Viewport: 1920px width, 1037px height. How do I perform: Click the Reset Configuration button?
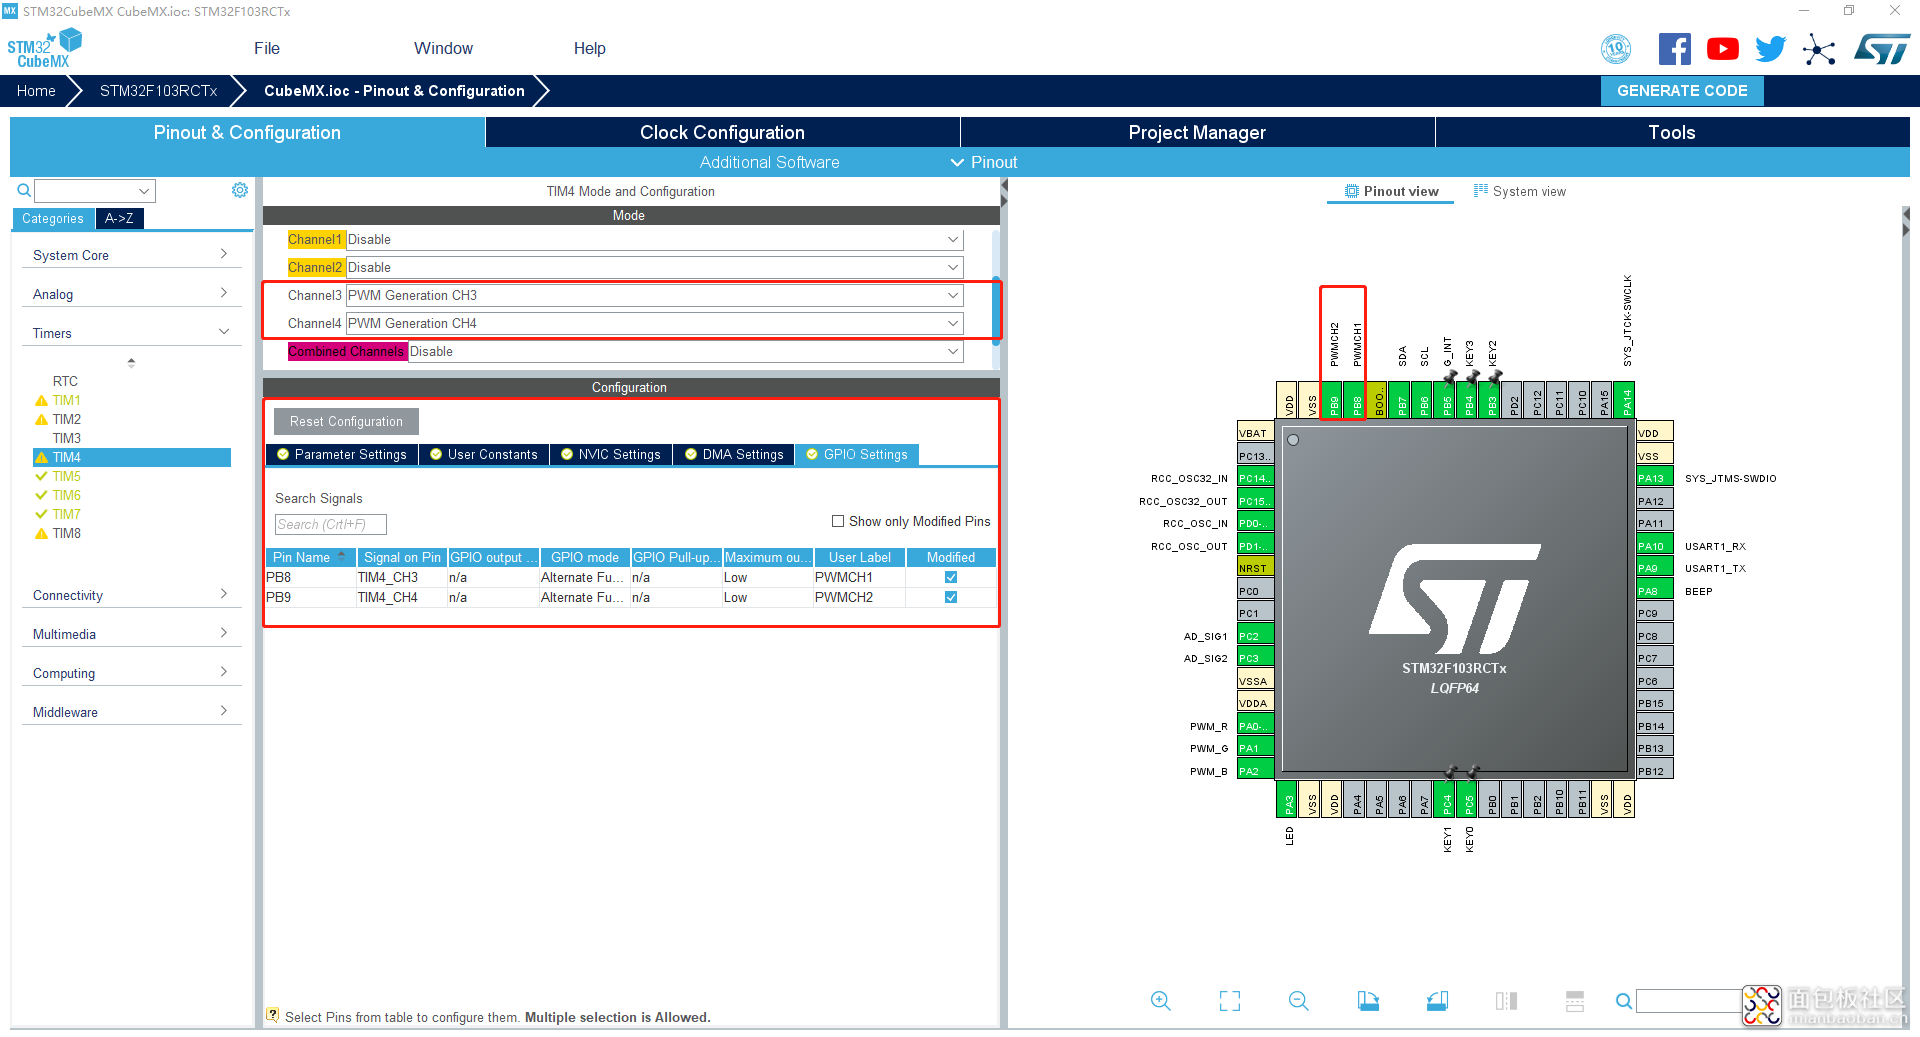pyautogui.click(x=346, y=421)
